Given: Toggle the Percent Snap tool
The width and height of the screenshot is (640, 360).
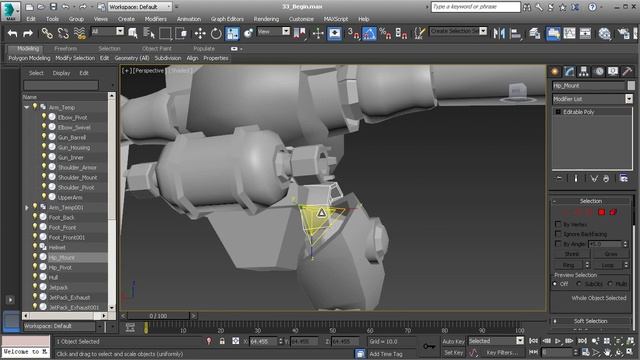Looking at the screenshot, I should point(385,33).
